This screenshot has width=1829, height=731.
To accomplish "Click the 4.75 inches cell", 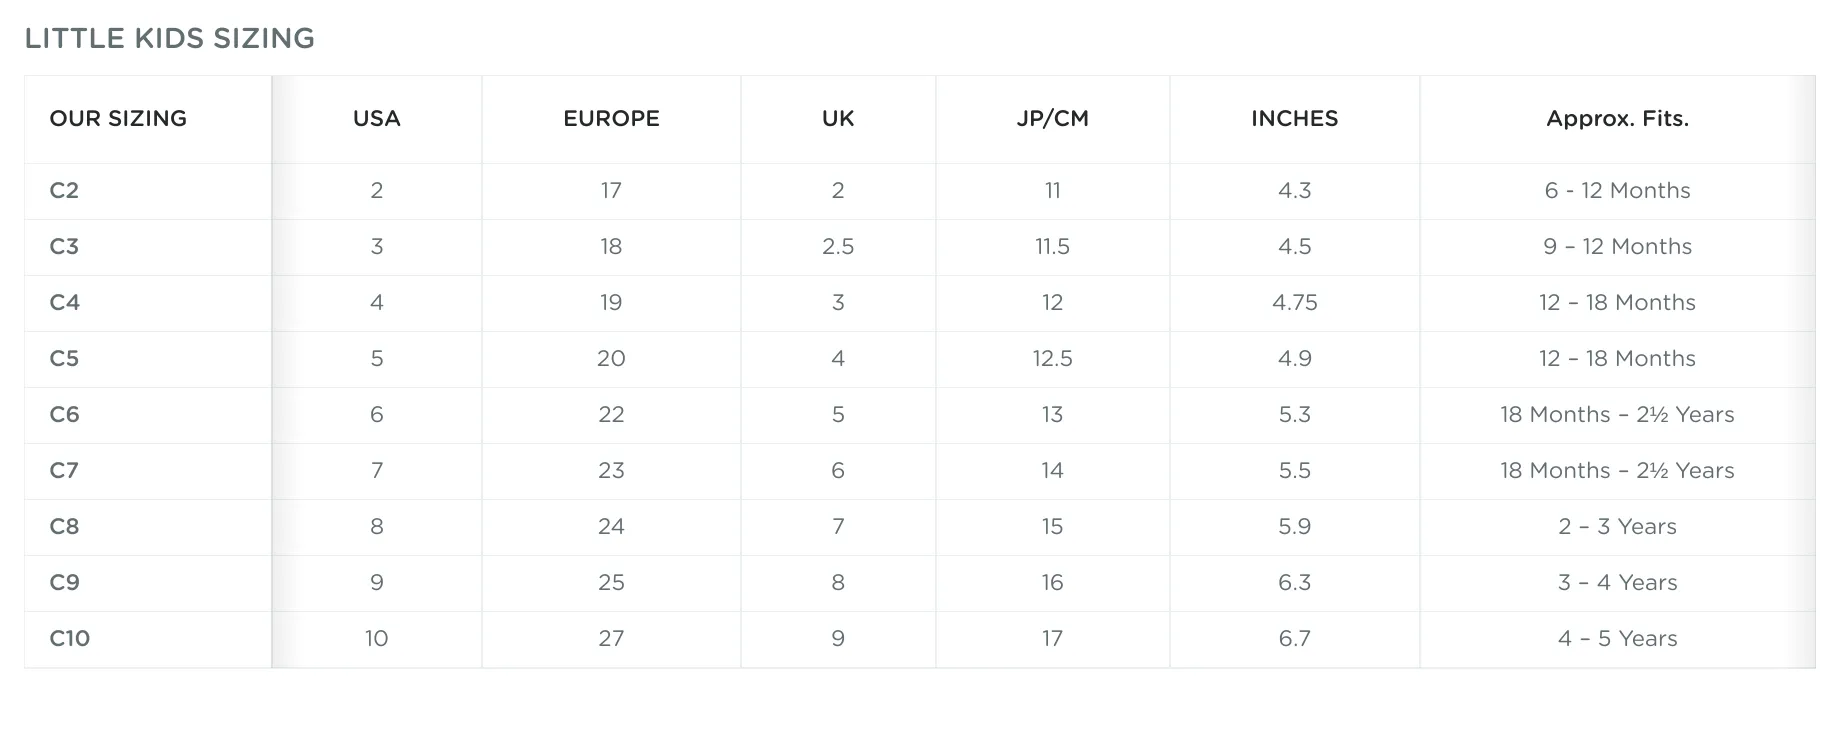I will [x=1294, y=302].
